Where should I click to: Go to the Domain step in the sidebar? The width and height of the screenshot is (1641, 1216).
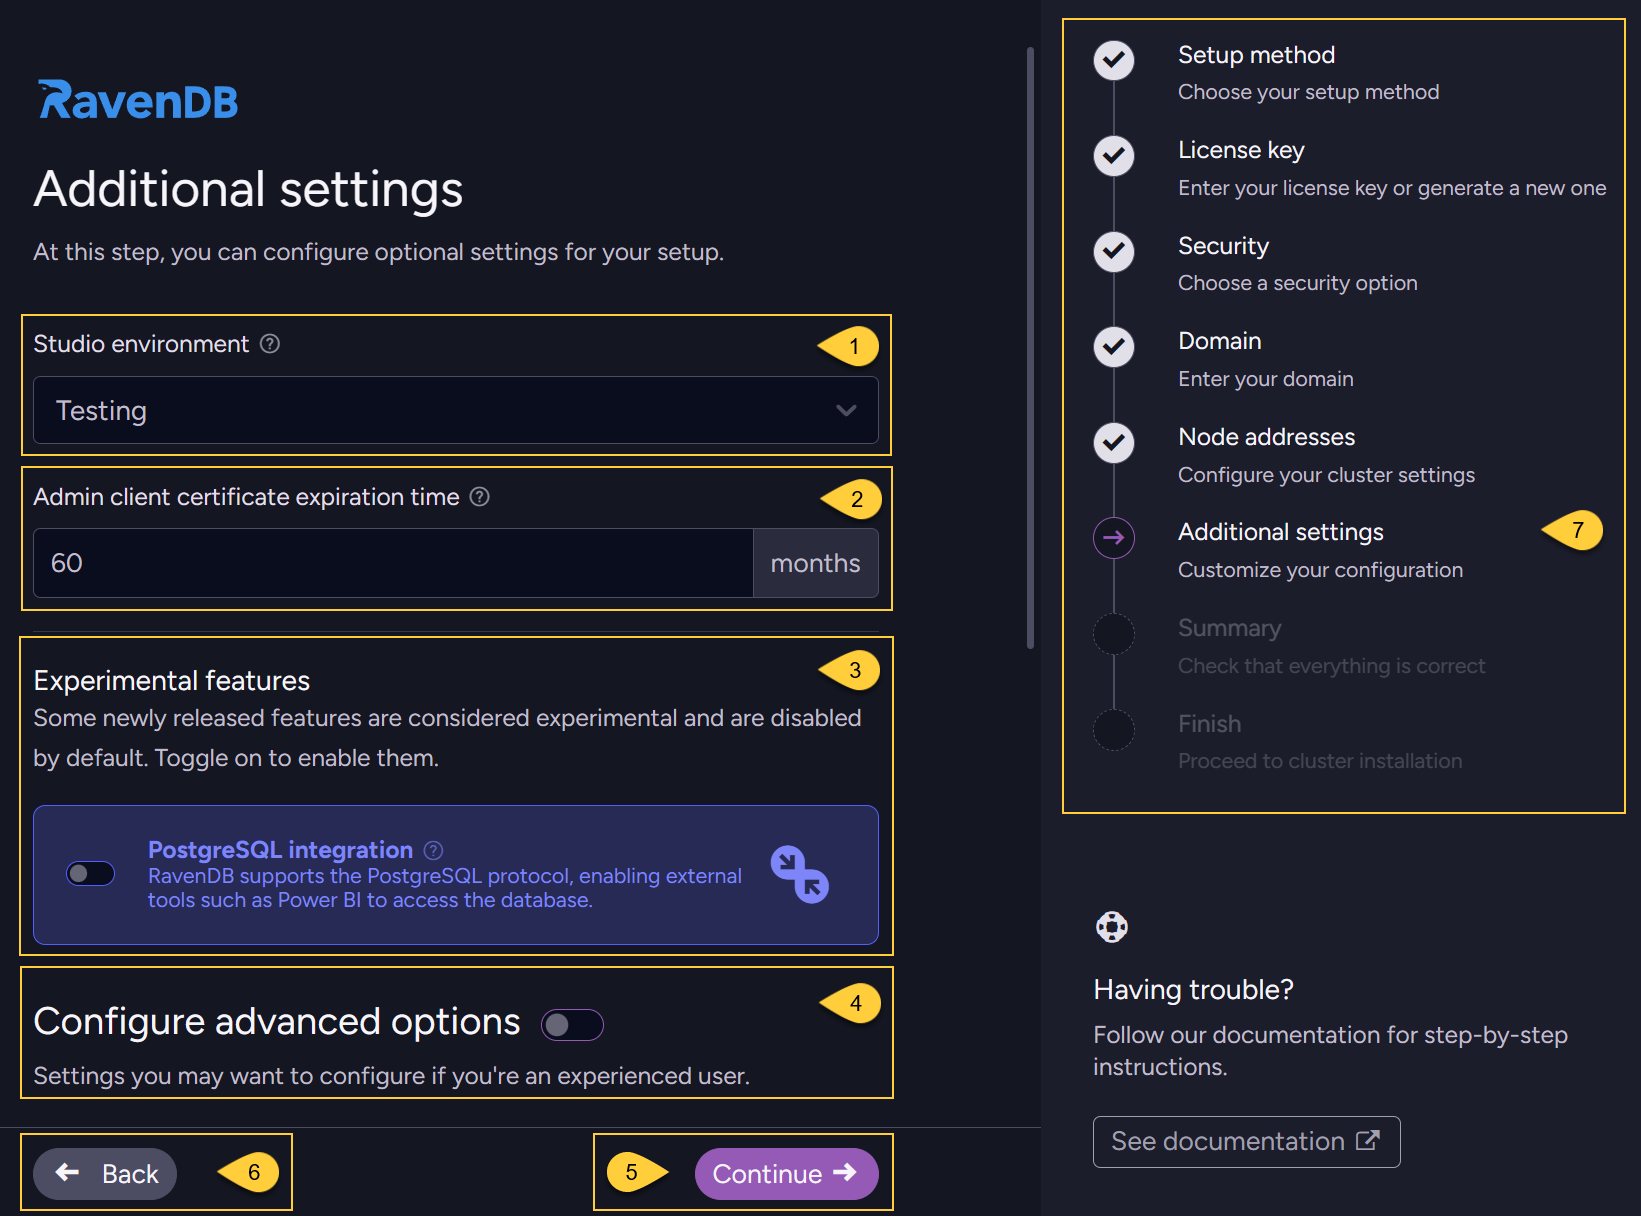tap(1219, 341)
